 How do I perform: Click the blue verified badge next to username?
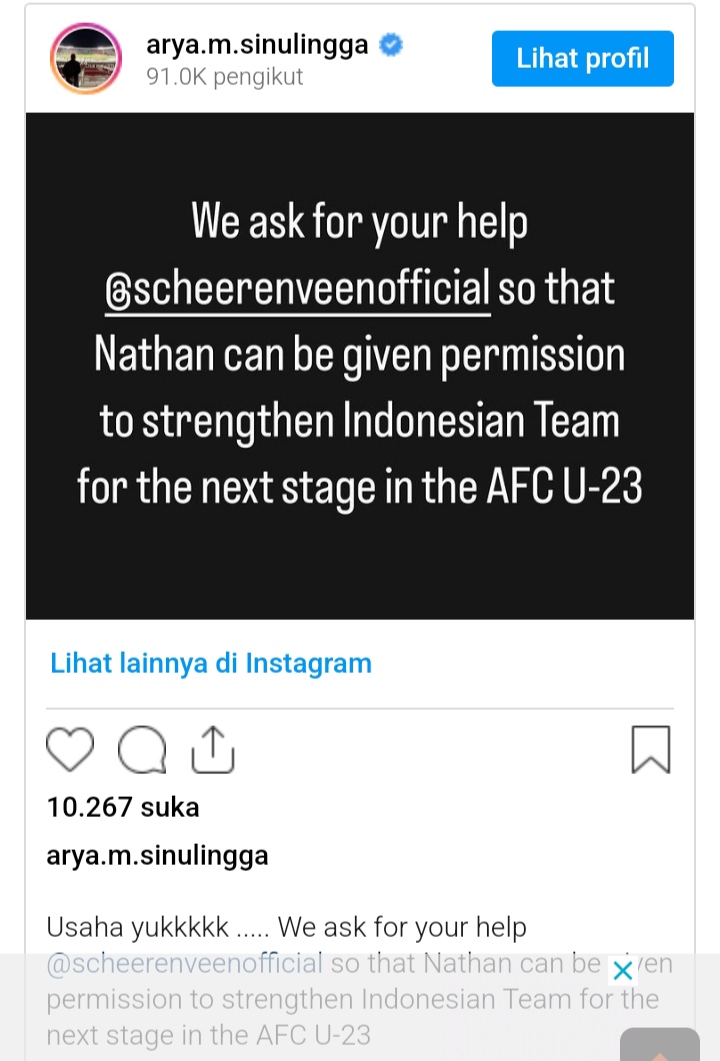pyautogui.click(x=390, y=44)
